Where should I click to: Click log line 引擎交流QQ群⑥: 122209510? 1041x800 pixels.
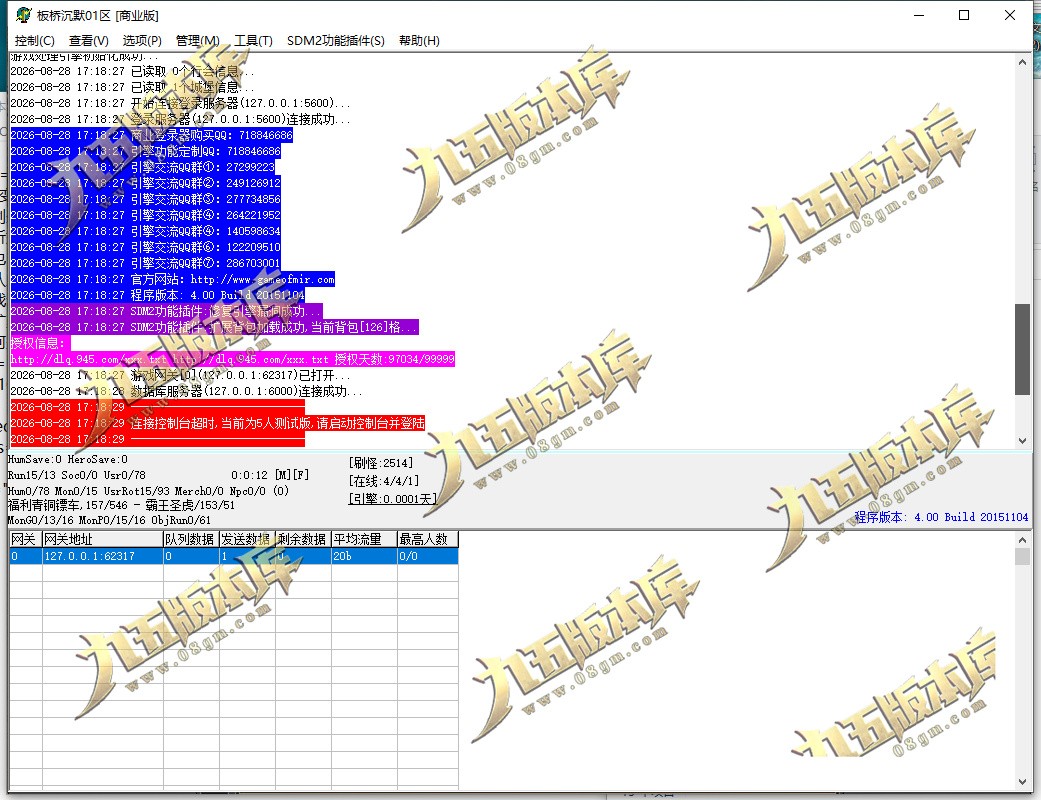click(x=145, y=247)
